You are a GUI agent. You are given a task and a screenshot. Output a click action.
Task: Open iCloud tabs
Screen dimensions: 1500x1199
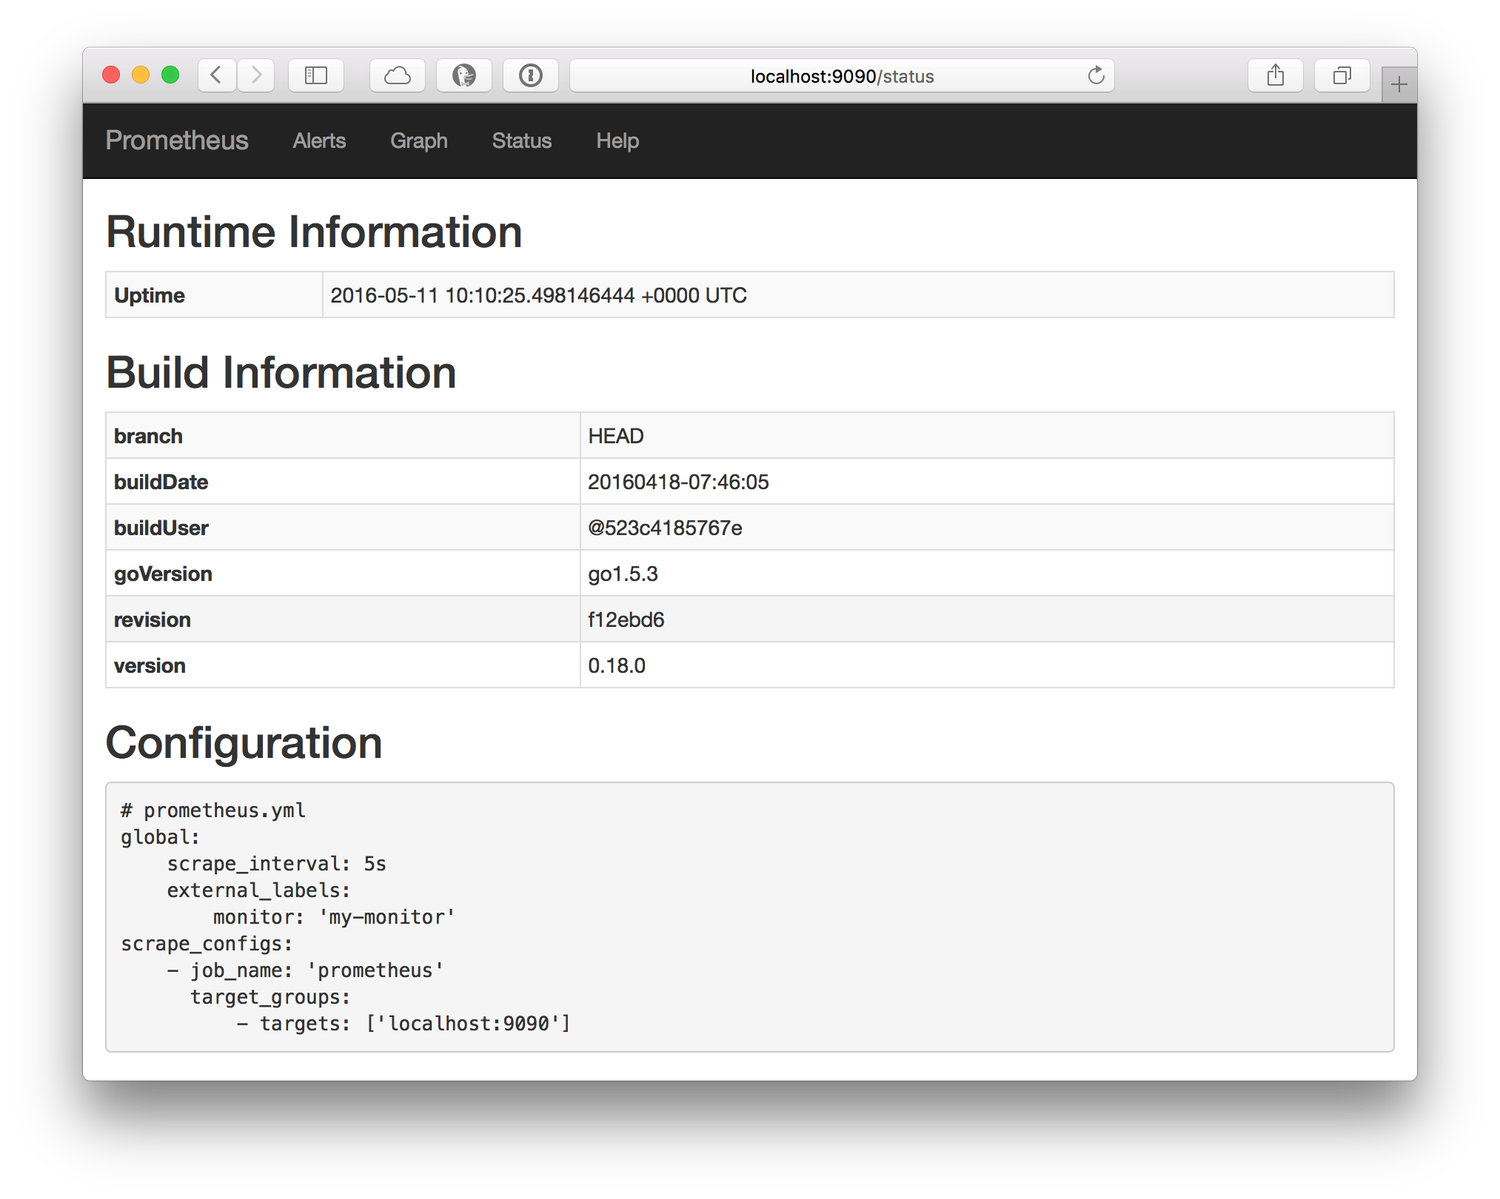397,75
